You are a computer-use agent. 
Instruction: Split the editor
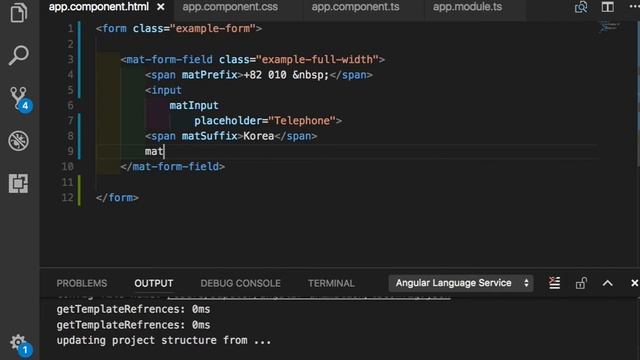point(607,7)
